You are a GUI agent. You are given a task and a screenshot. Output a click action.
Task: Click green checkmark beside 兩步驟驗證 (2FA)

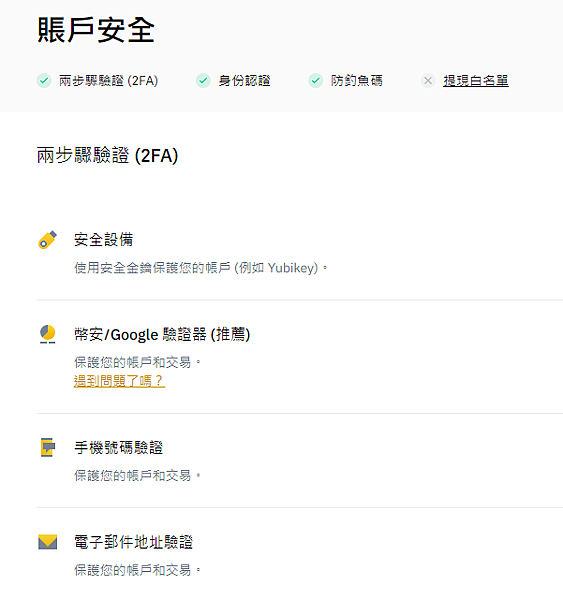point(44,80)
